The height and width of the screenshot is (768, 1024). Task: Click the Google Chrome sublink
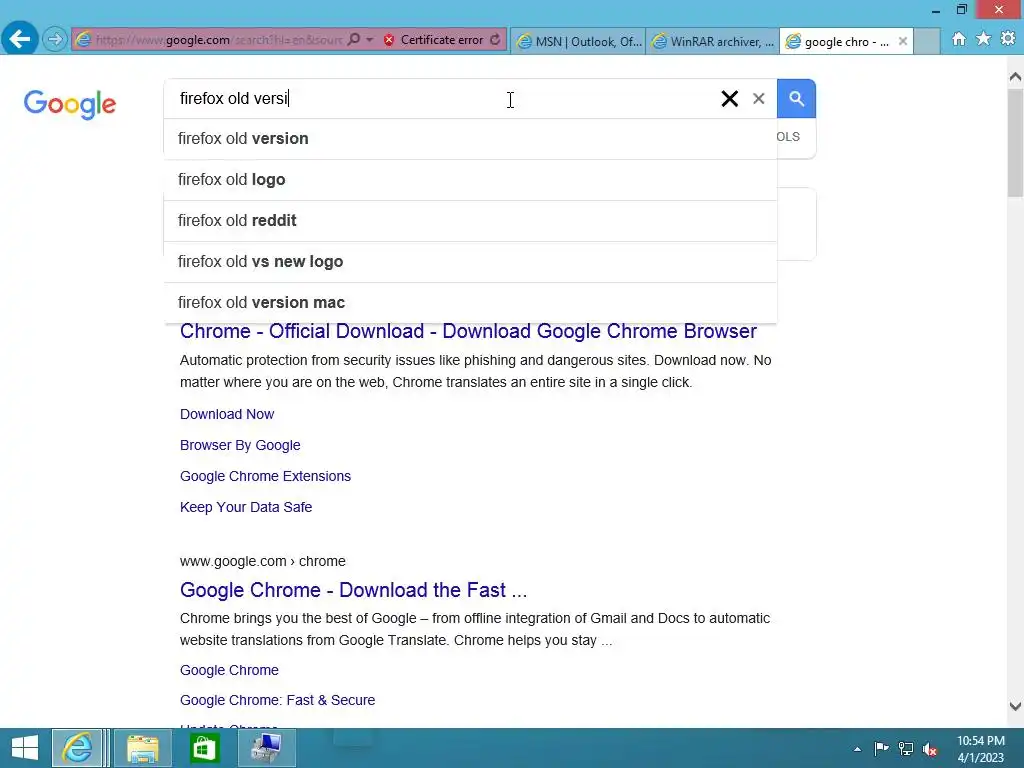229,670
